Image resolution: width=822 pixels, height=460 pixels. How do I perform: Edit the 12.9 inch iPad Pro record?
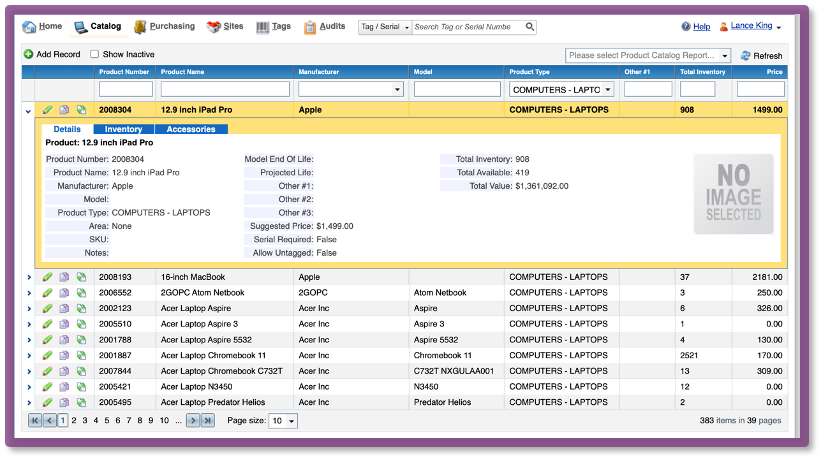tap(47, 110)
